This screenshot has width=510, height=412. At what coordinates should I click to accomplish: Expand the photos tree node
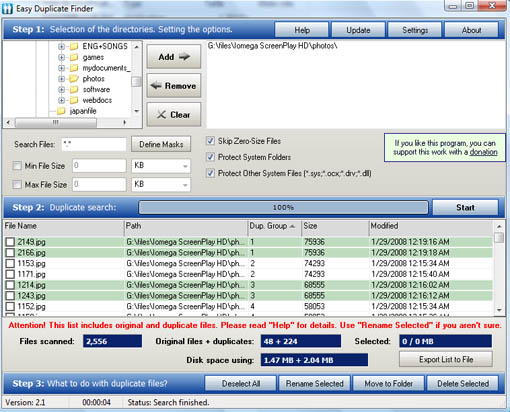tap(61, 79)
